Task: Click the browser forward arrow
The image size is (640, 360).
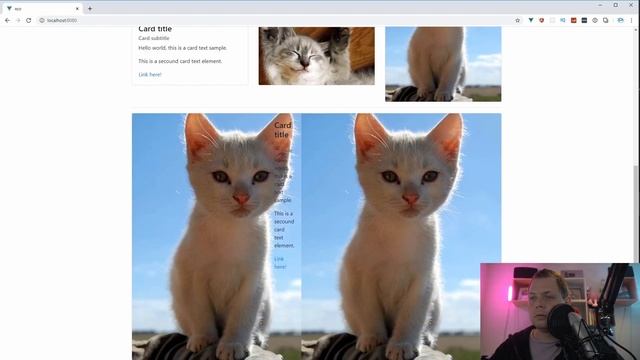Action: pos(18,20)
